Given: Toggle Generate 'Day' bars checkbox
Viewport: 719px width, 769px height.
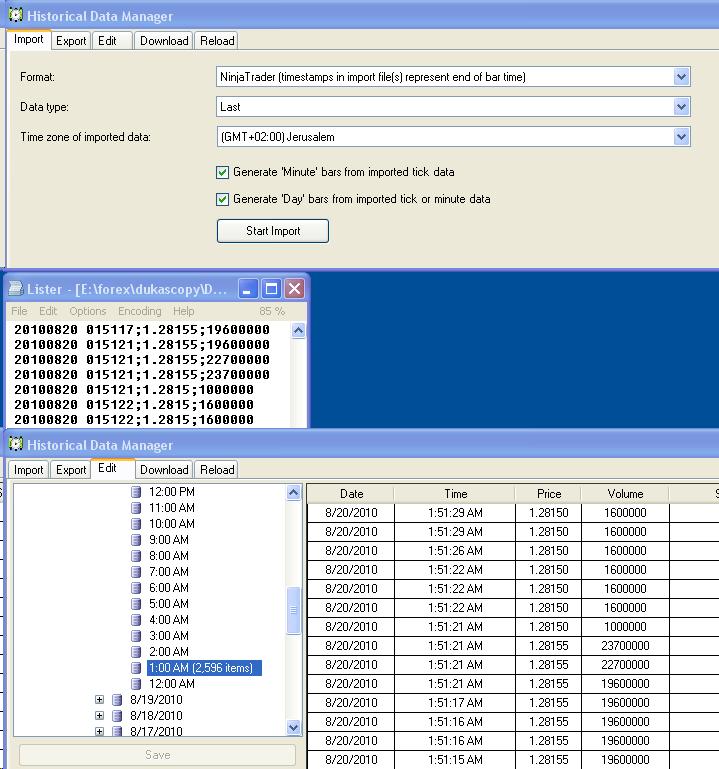Looking at the screenshot, I should 222,199.
